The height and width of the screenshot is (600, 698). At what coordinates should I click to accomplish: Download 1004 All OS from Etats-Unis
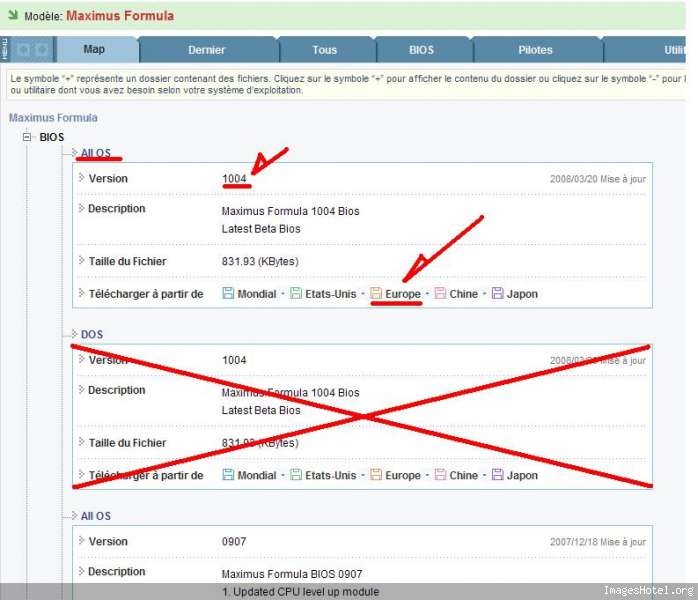point(331,294)
